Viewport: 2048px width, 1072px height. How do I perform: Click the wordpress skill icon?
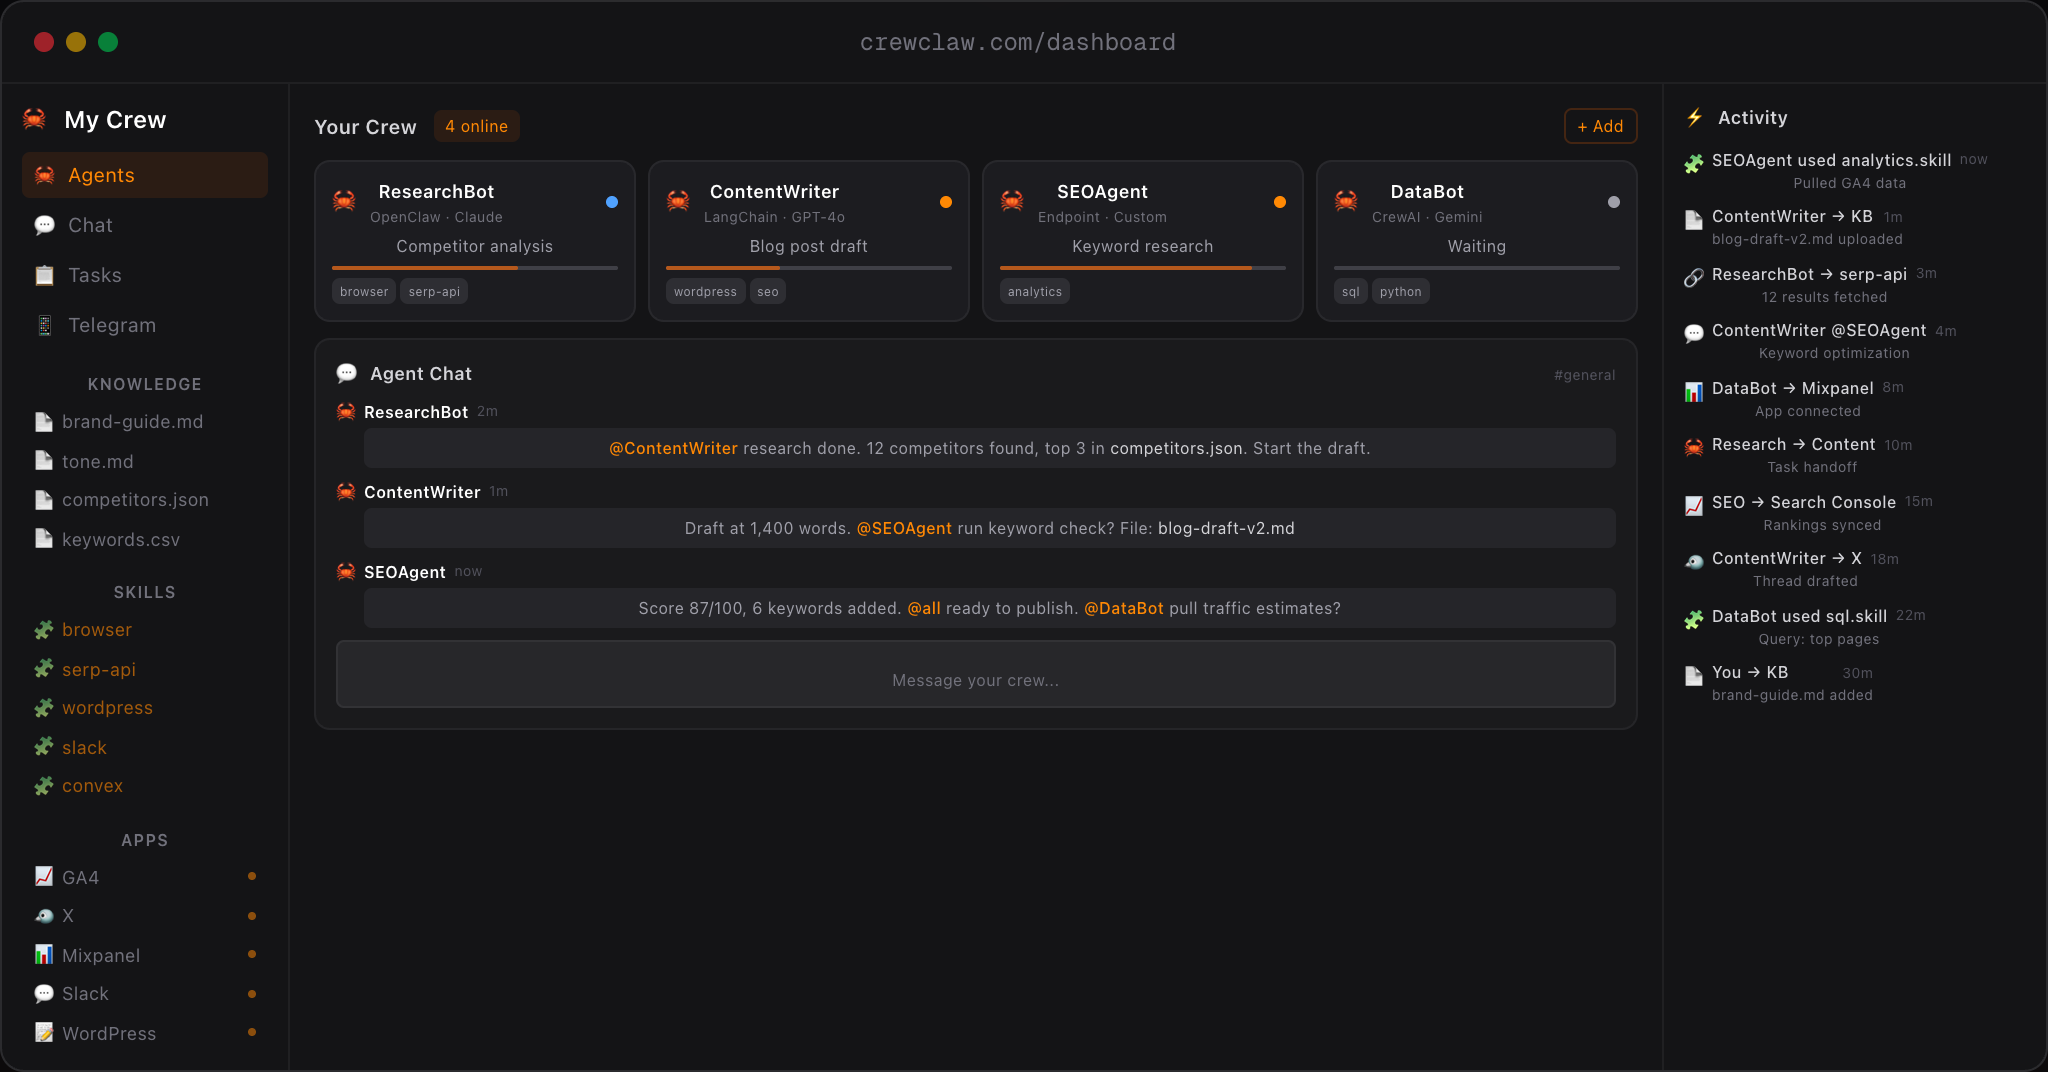(43, 707)
